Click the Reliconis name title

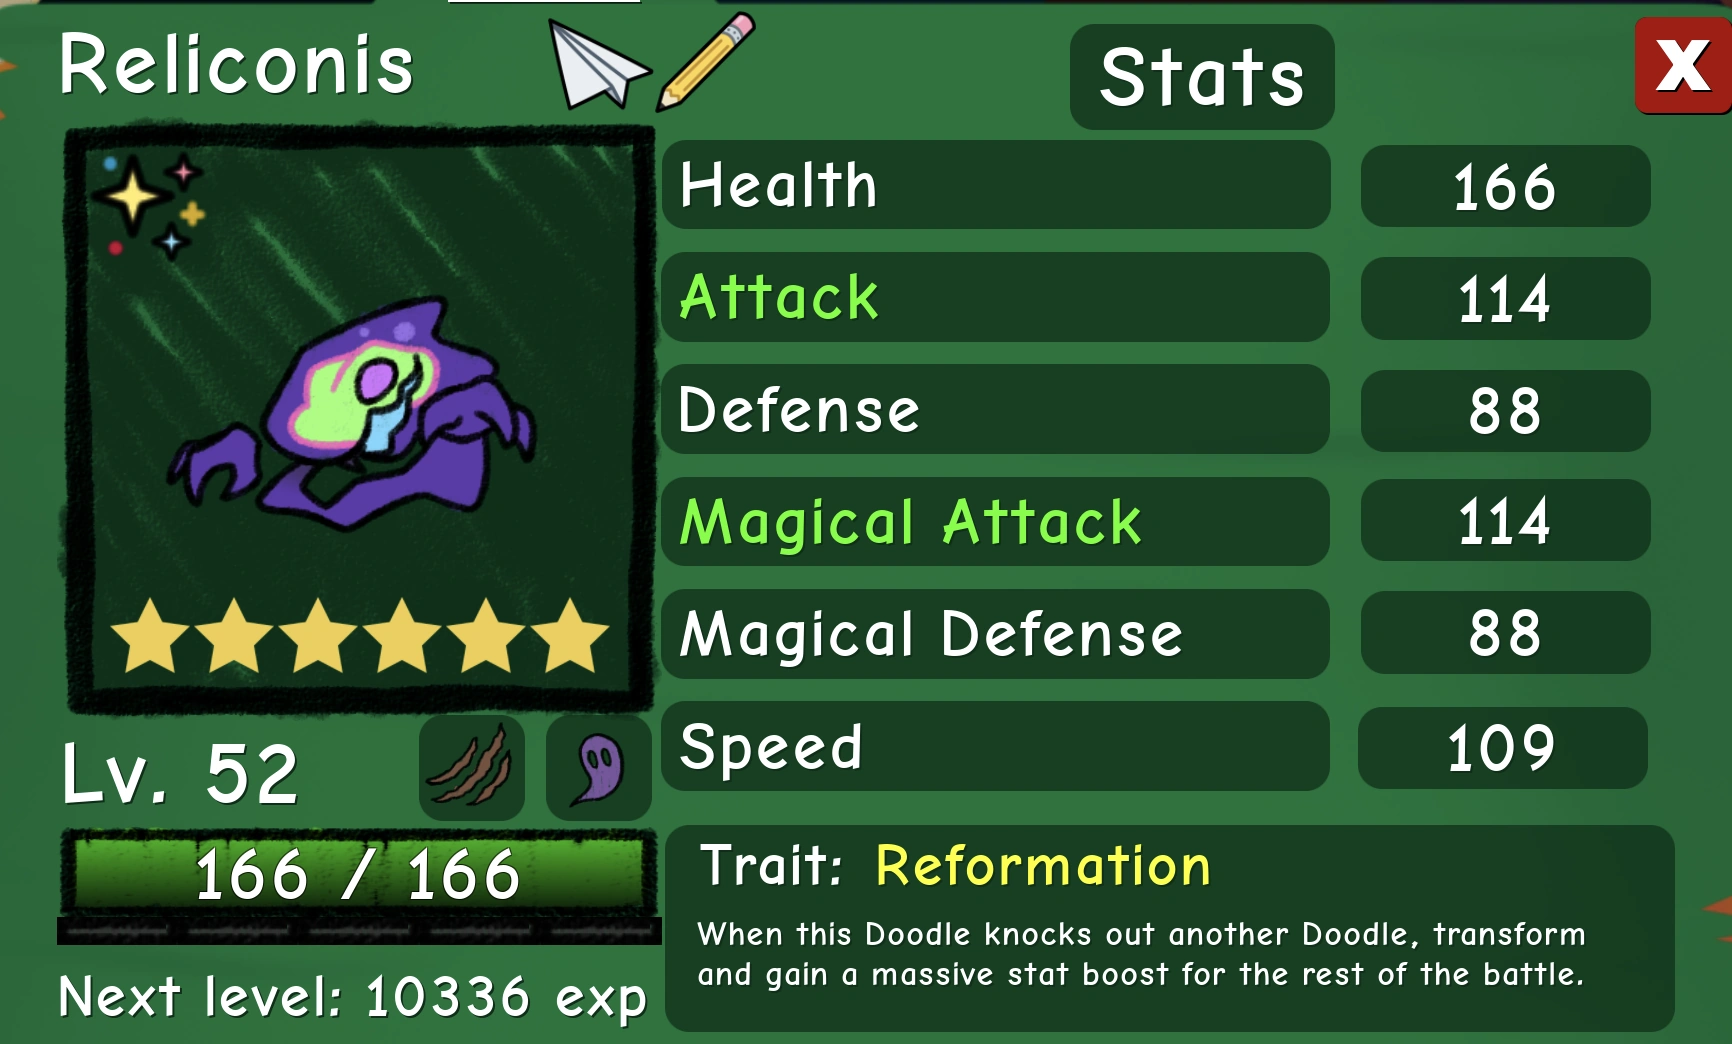[x=236, y=65]
